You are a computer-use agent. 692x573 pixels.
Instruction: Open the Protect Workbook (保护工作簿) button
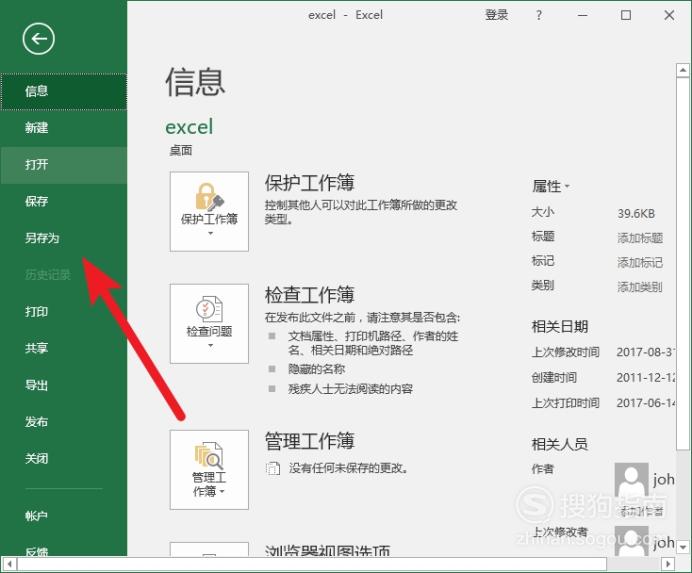pyautogui.click(x=209, y=211)
